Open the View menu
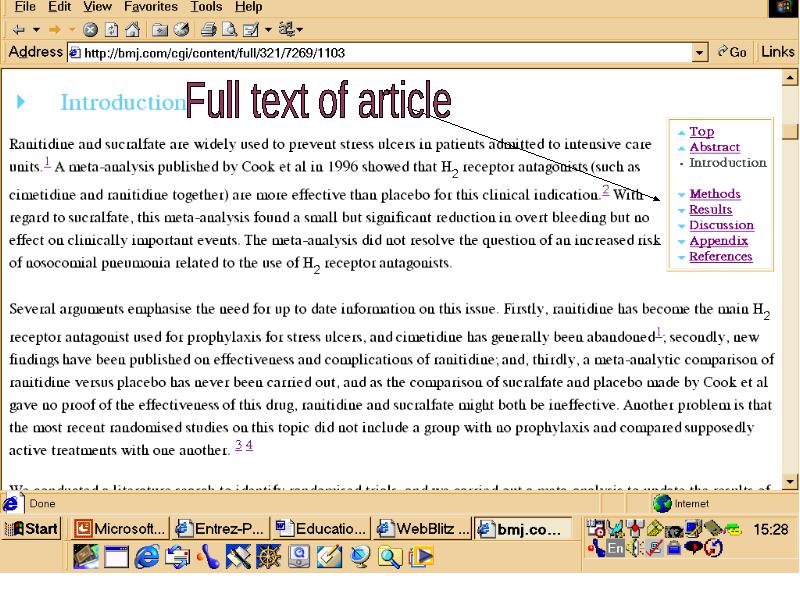The width and height of the screenshot is (800, 600). (x=97, y=7)
